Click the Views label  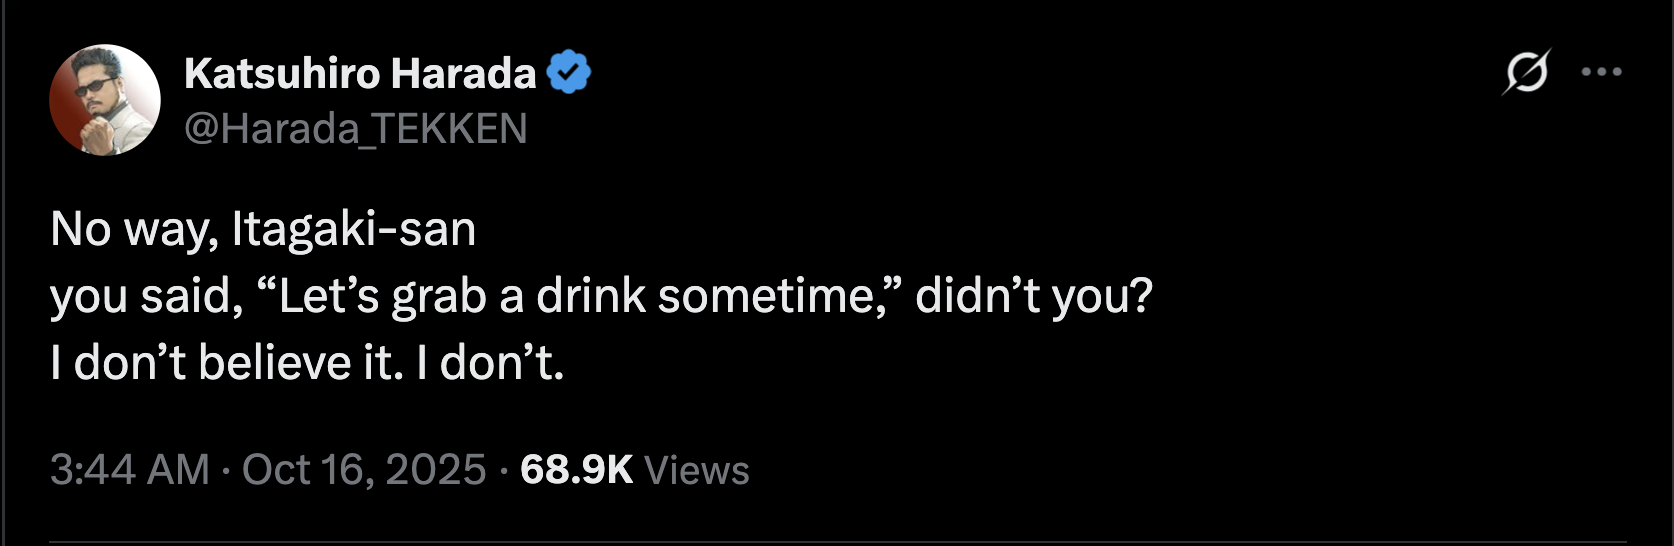click(697, 470)
